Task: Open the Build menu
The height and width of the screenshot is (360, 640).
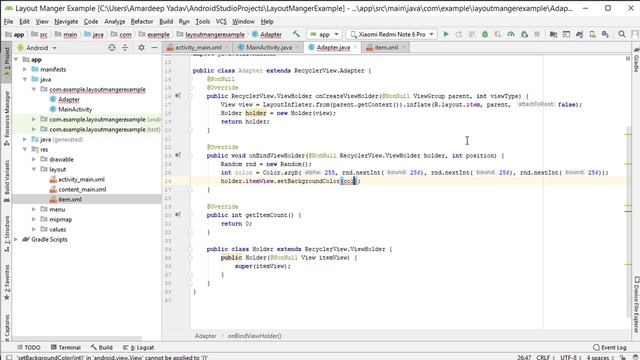Action: (x=166, y=22)
